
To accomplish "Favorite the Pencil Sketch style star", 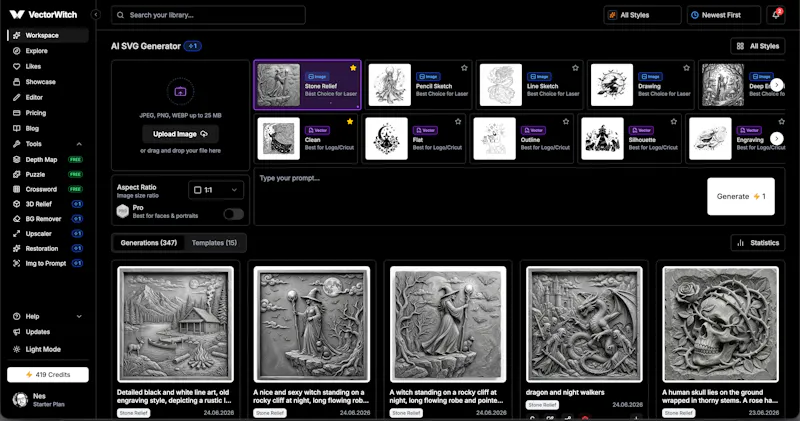I will 464,68.
